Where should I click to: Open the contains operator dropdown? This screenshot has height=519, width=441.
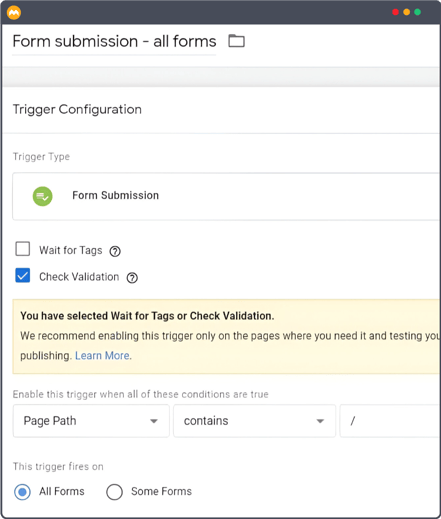pyautogui.click(x=254, y=421)
